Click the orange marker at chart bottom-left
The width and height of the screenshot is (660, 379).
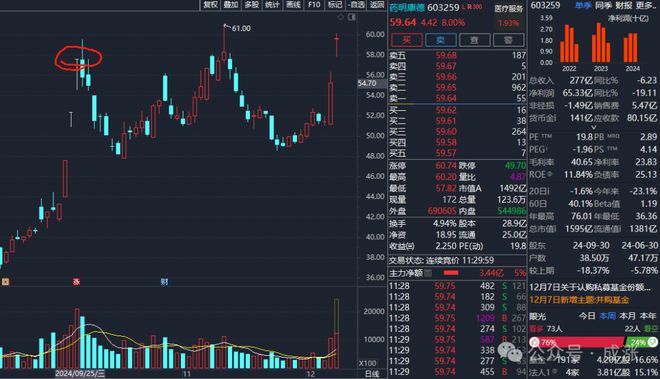click(5, 282)
